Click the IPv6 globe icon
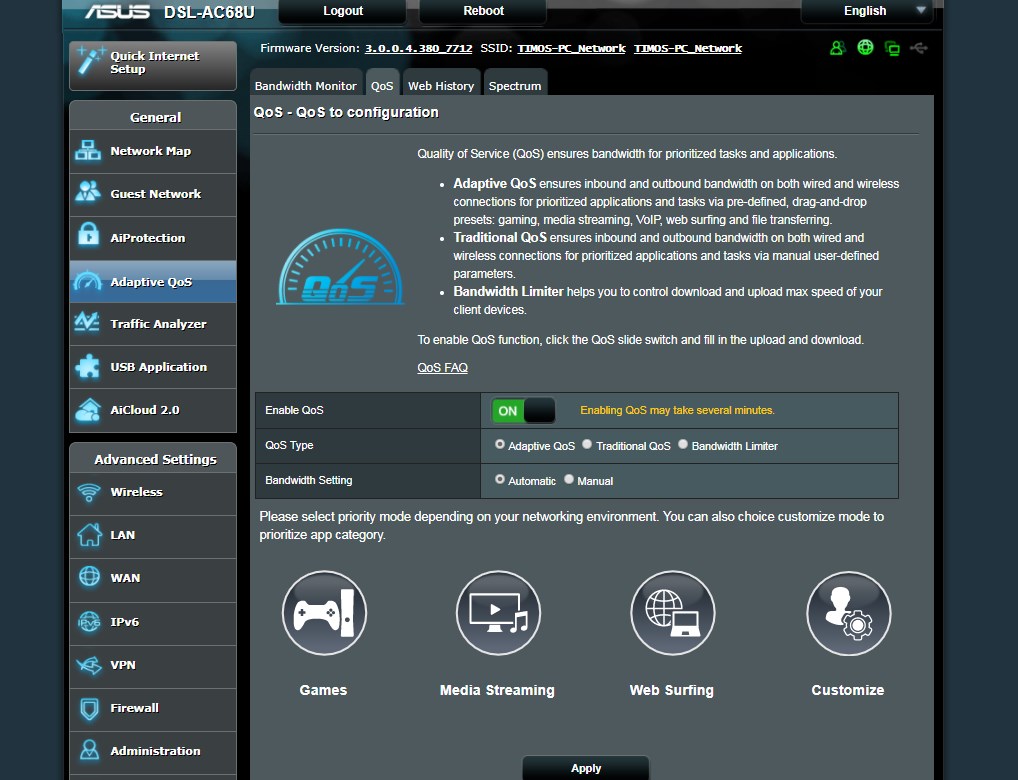1018x780 pixels. click(89, 622)
